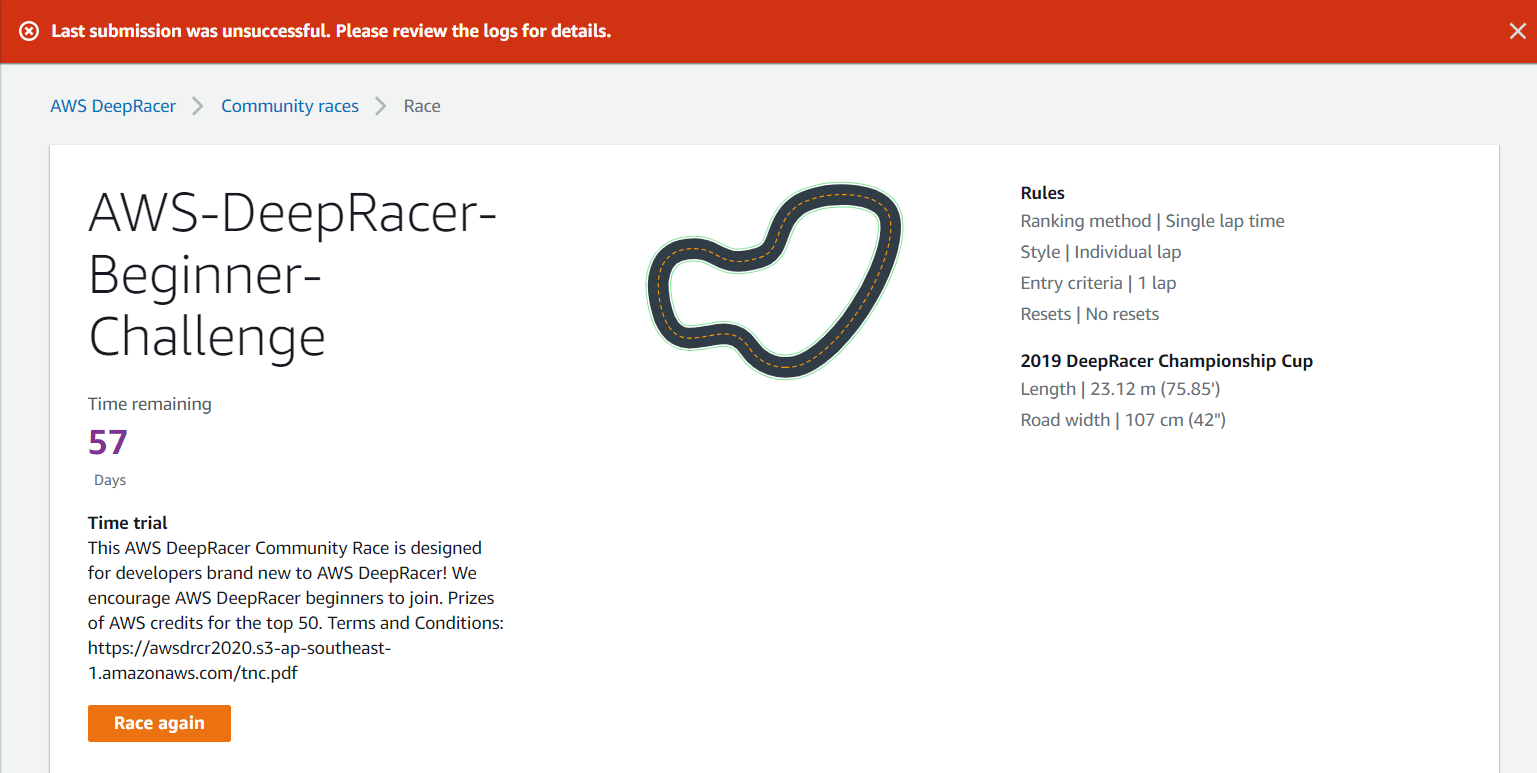Click the 2019 DeepRacer Championship Cup heading
The height and width of the screenshot is (773, 1537).
pos(1166,361)
